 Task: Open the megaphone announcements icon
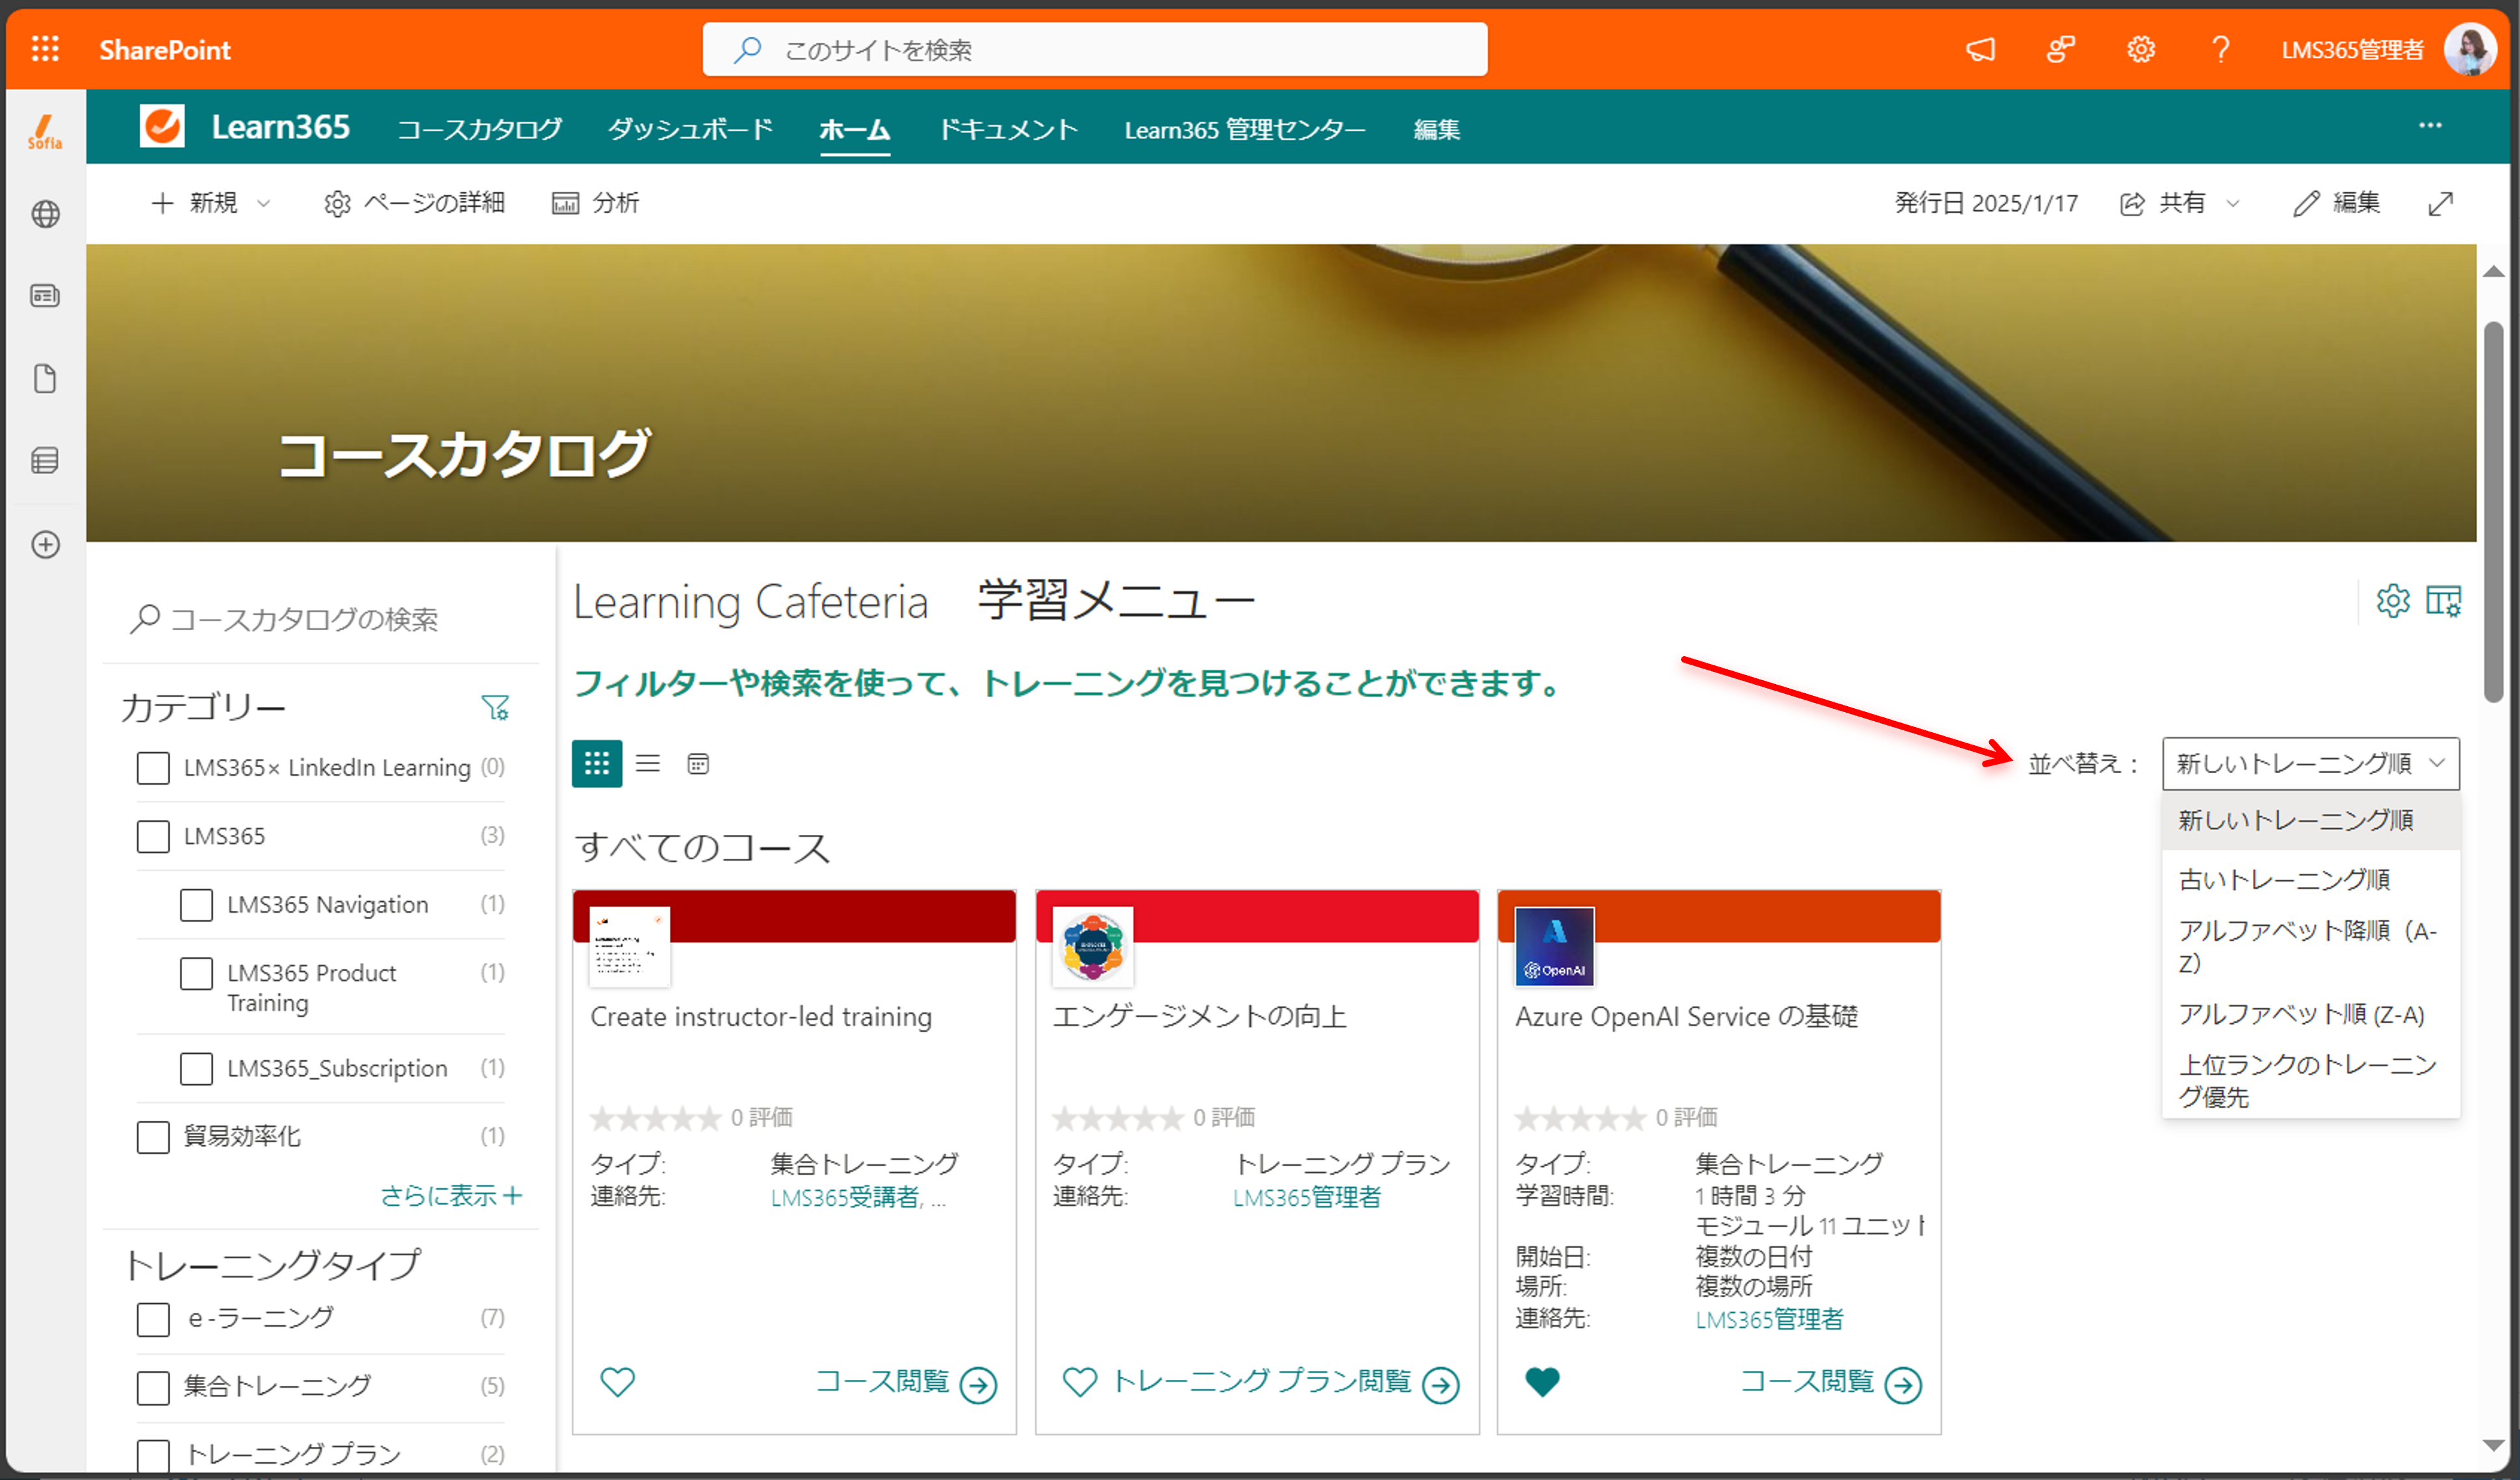coord(1980,49)
